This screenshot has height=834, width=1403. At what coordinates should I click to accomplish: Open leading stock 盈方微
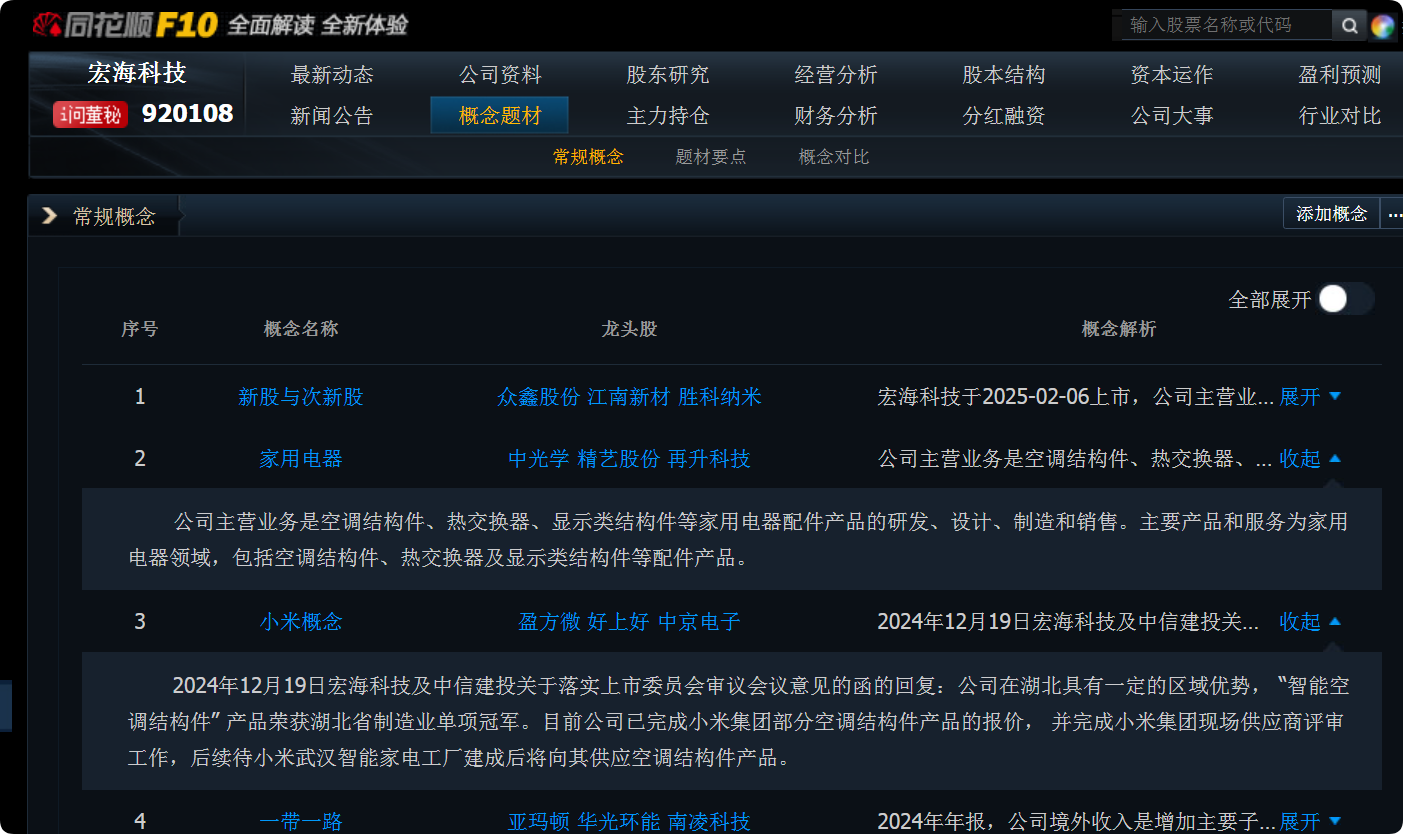coord(549,622)
